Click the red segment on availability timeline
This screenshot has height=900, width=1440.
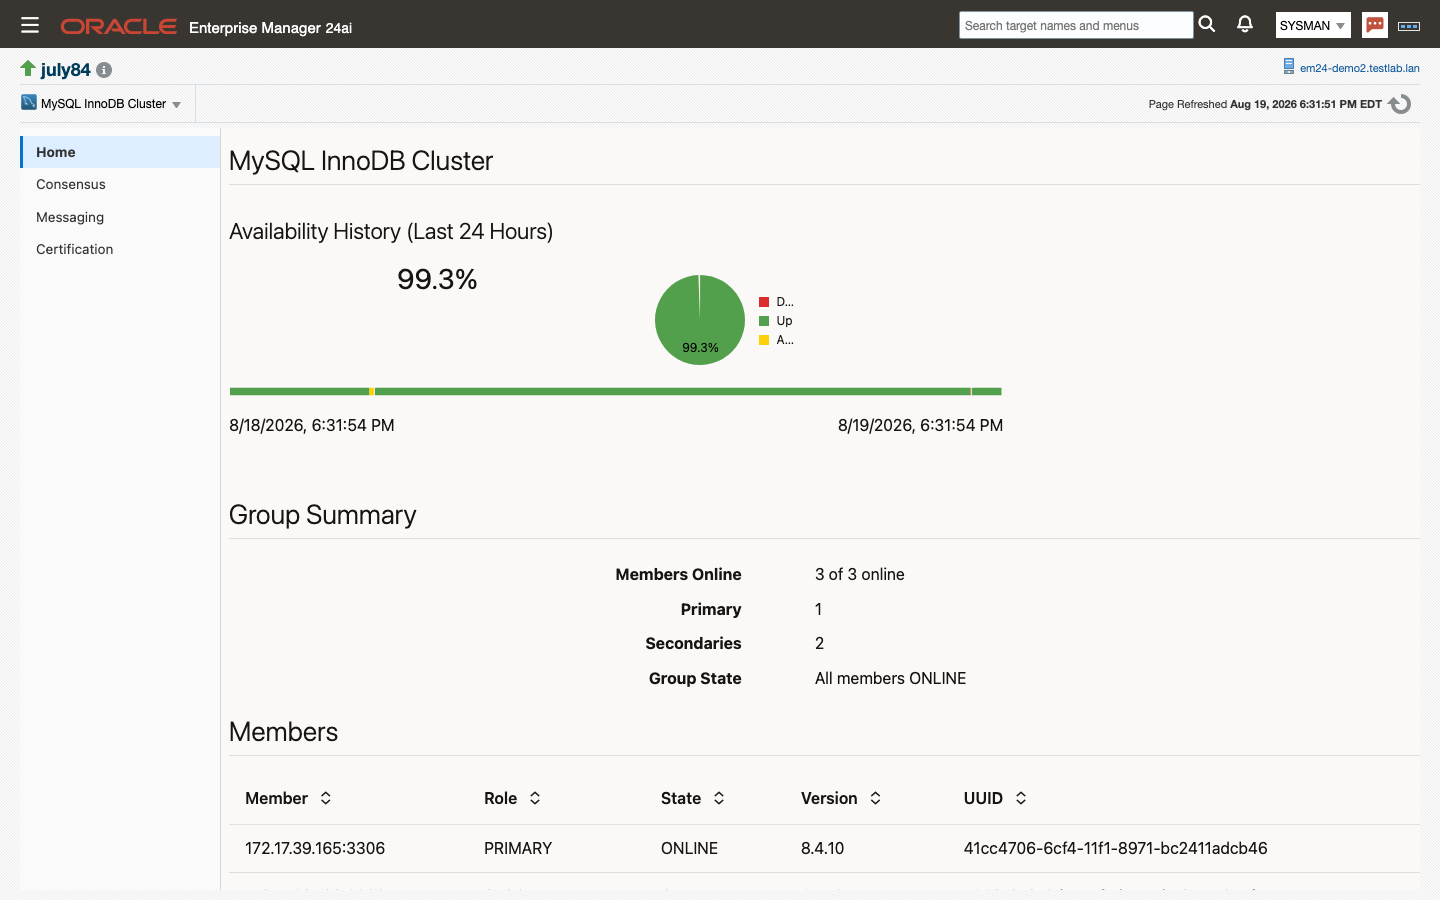click(970, 391)
